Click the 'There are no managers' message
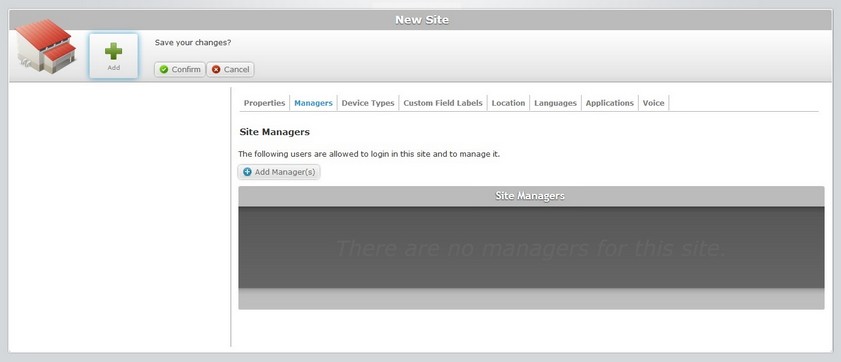Viewport: 841px width, 362px height. coord(531,249)
